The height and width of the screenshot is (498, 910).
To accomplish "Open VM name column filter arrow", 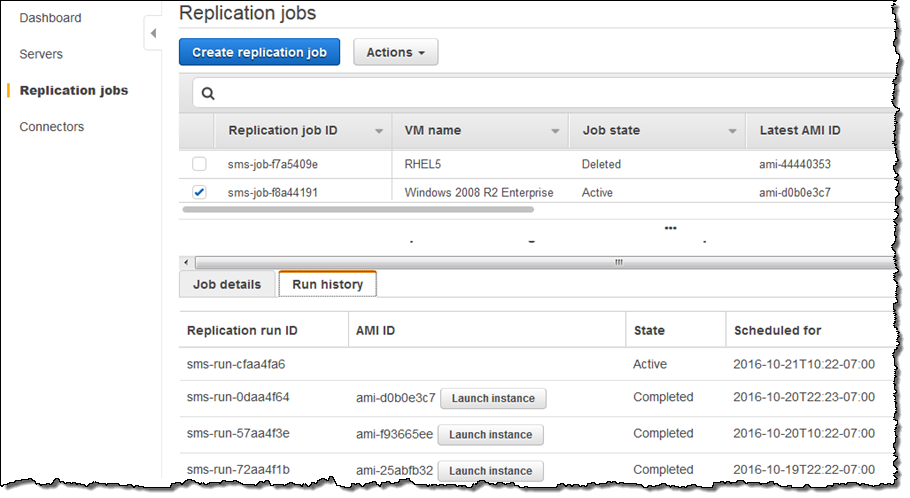I will (x=555, y=131).
